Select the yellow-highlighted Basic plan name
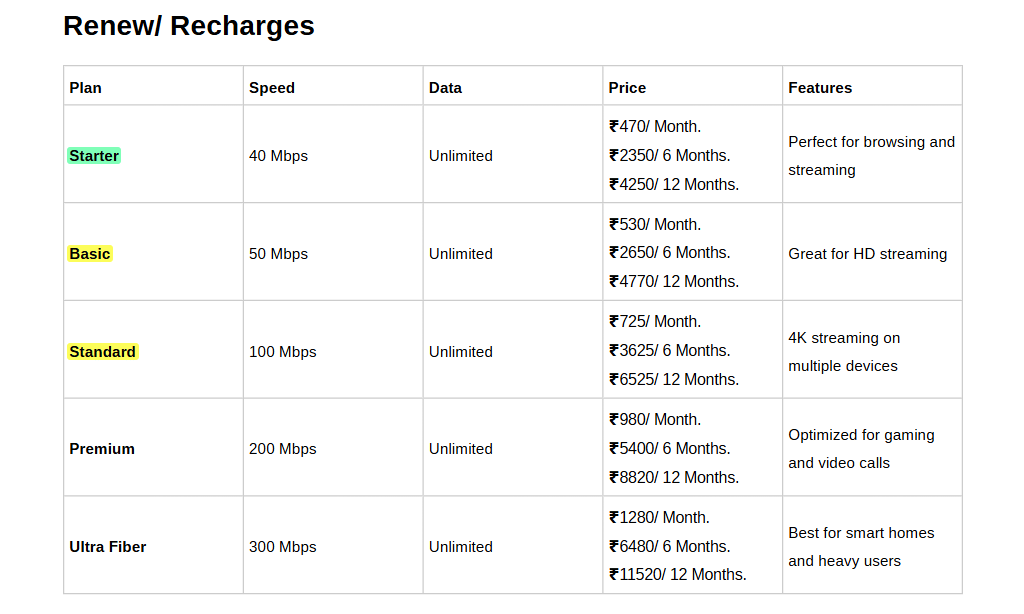The width and height of the screenshot is (1024, 614). [90, 254]
